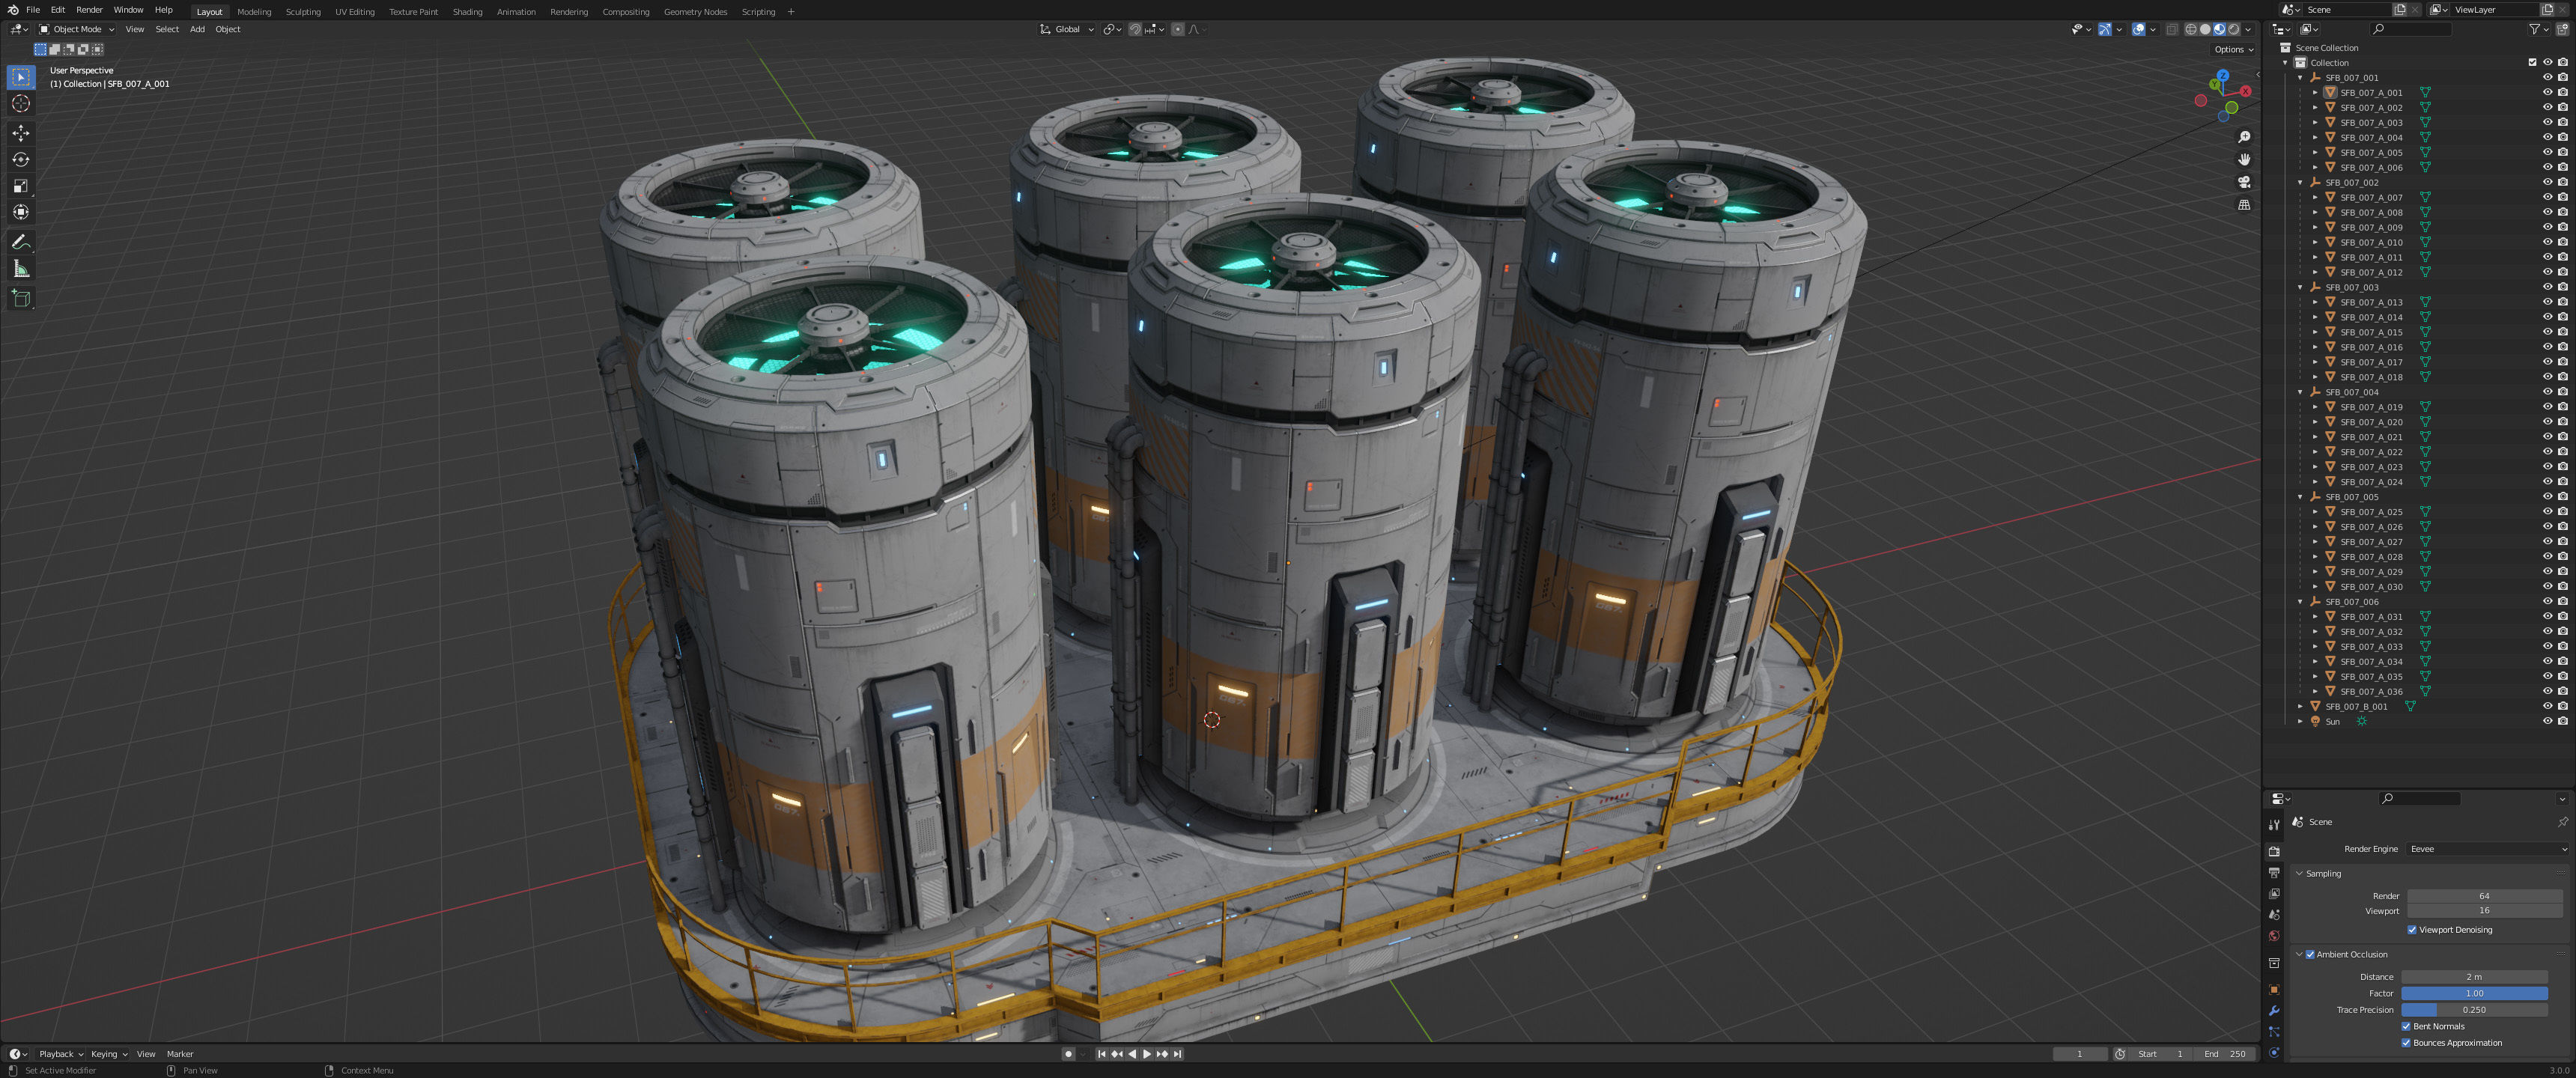Image resolution: width=2576 pixels, height=1078 pixels.
Task: Adjust the Trace Precision slider
Action: (x=2474, y=1010)
